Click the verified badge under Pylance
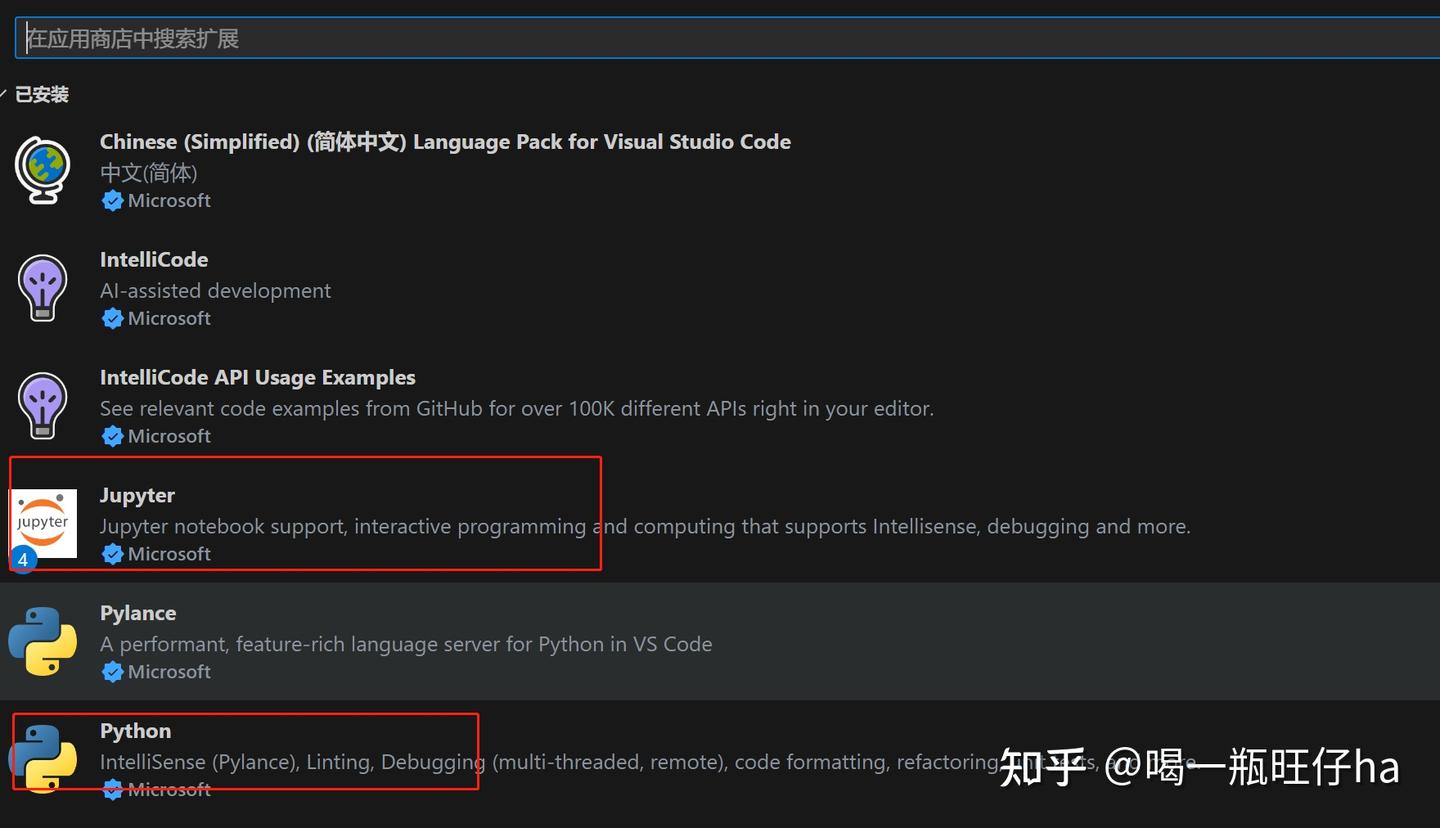 click(112, 671)
